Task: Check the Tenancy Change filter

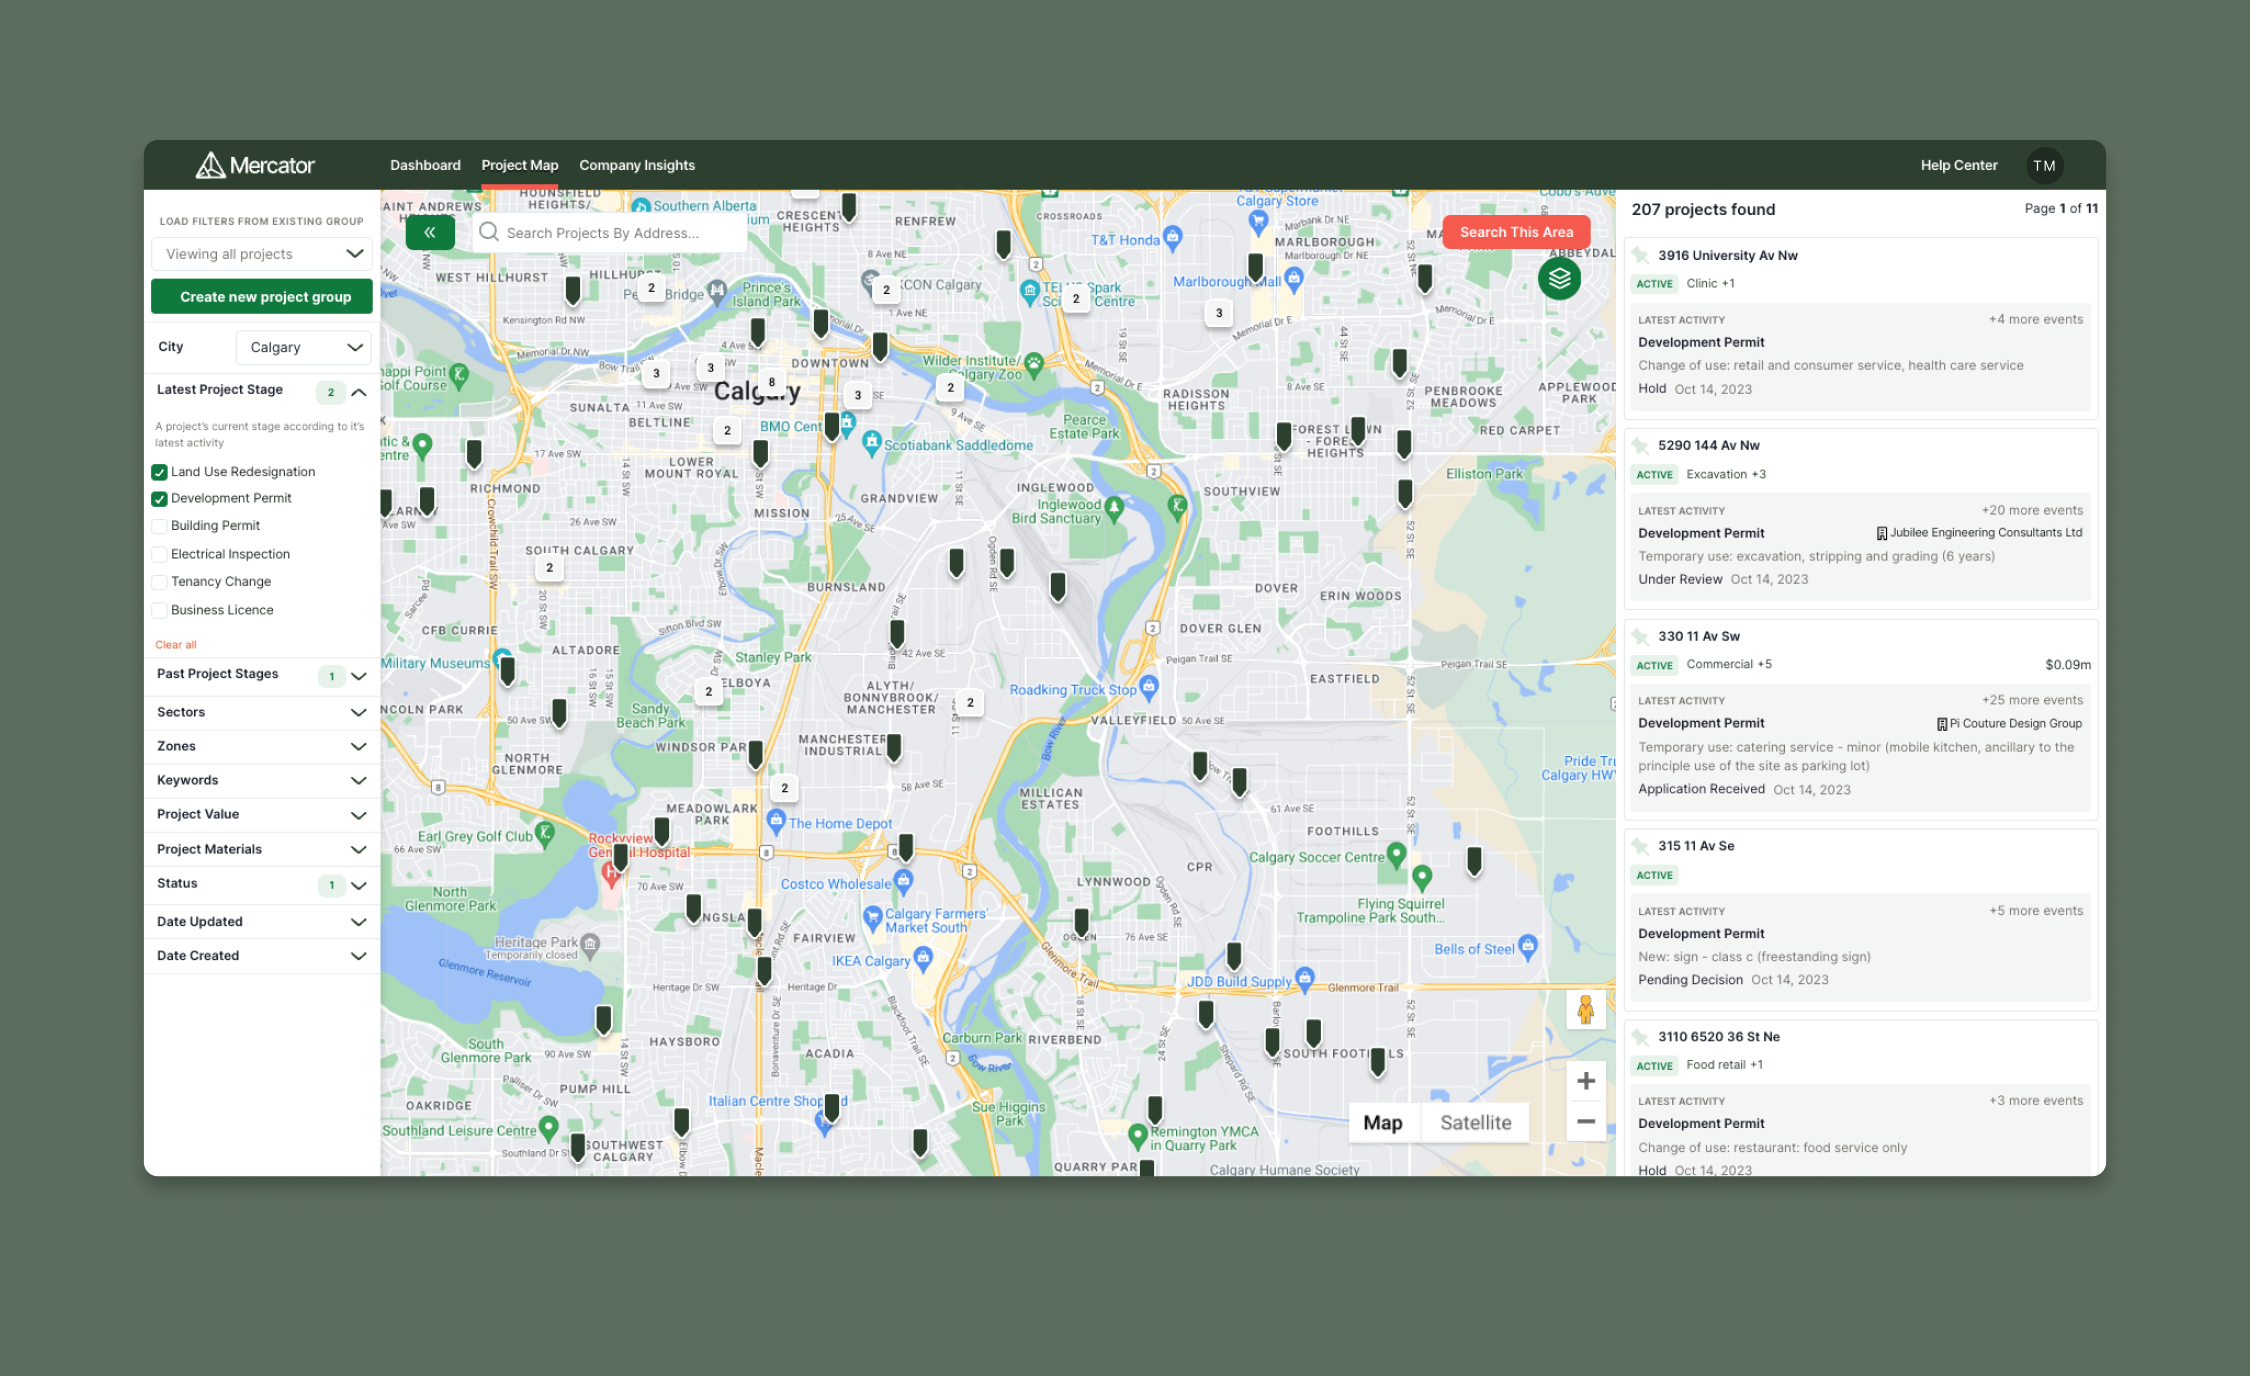Action: [159, 582]
